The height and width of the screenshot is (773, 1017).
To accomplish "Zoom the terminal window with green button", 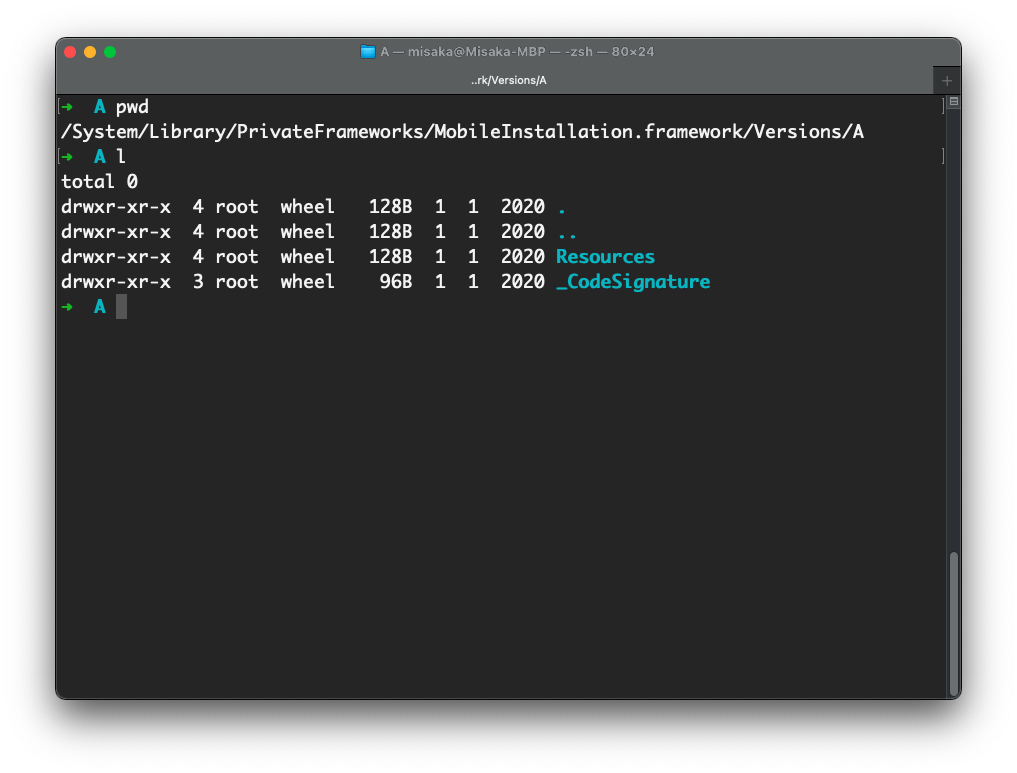I will coord(110,52).
